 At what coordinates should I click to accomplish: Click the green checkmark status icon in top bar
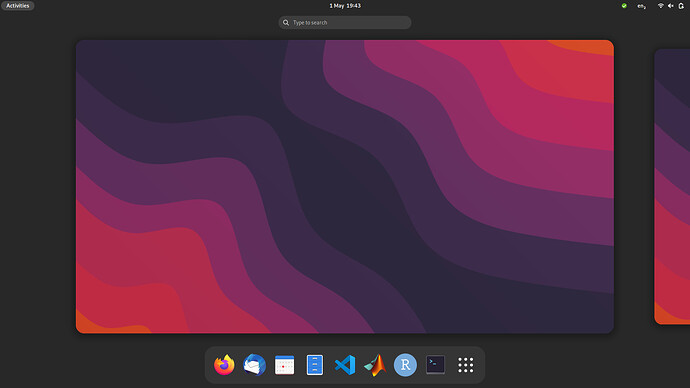pos(624,6)
